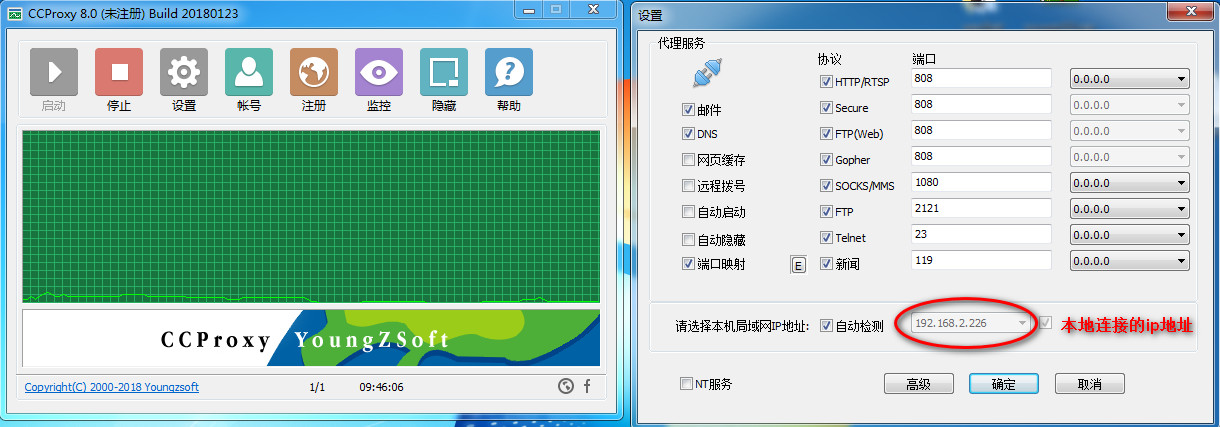
Task: Click the HTTP/RTSP port 808 field
Action: (x=982, y=78)
